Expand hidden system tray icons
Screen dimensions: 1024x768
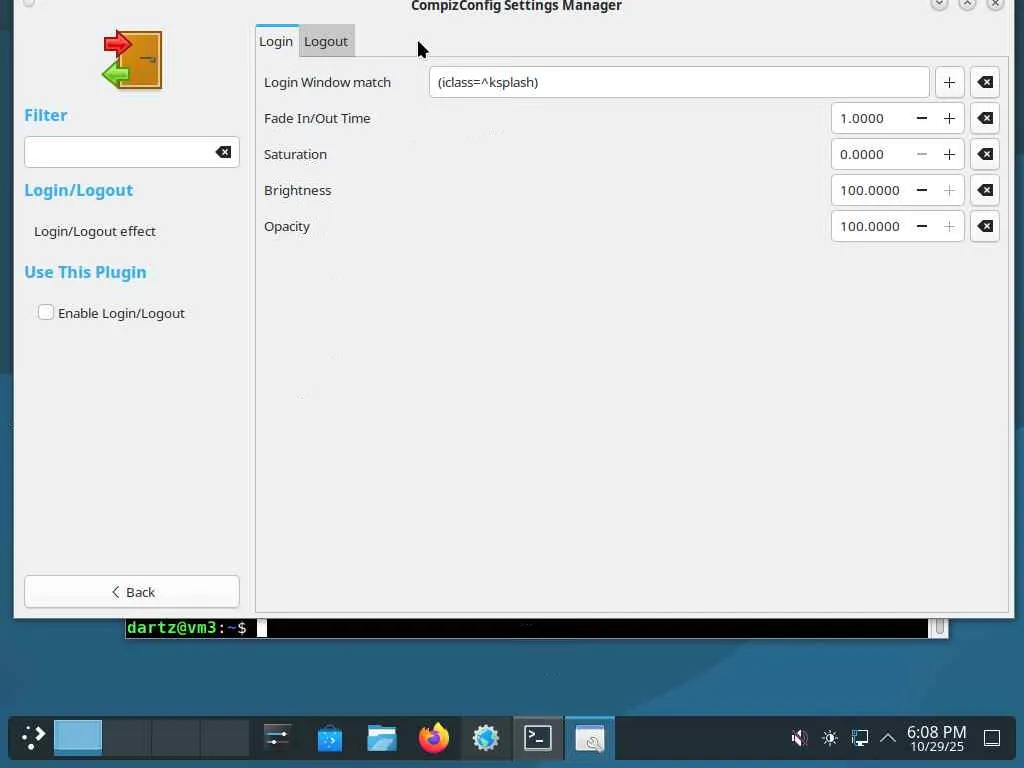[x=888, y=738]
